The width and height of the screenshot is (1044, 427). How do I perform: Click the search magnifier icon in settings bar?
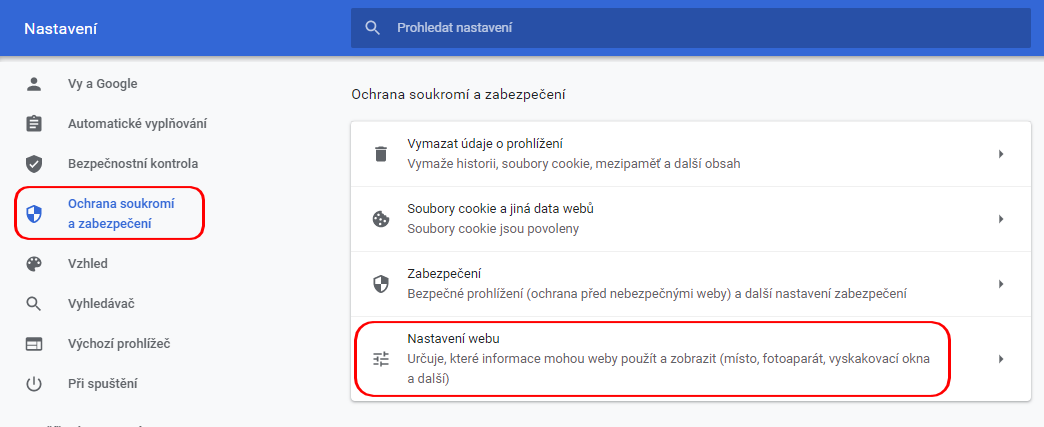(373, 28)
